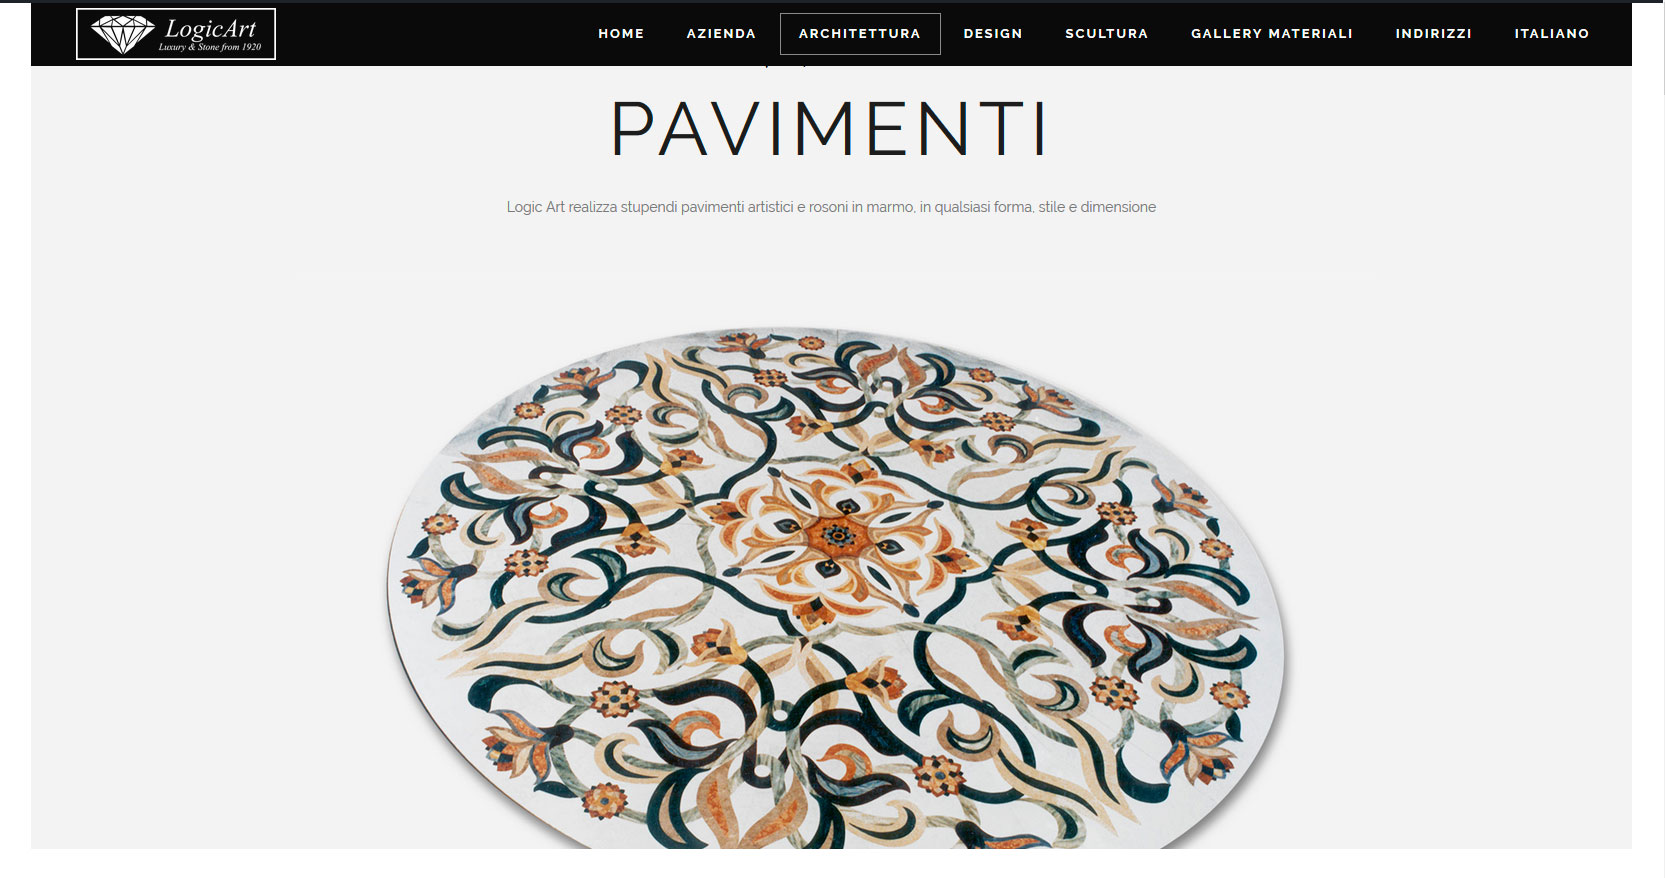Open the HOME menu item

pos(621,34)
